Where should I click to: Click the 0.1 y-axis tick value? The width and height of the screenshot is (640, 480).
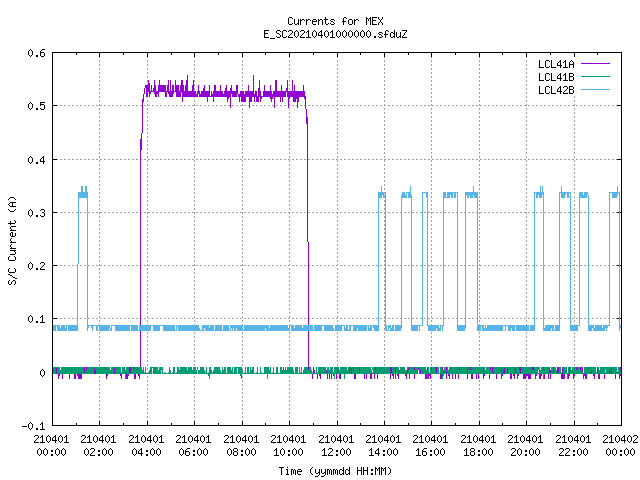[36, 319]
